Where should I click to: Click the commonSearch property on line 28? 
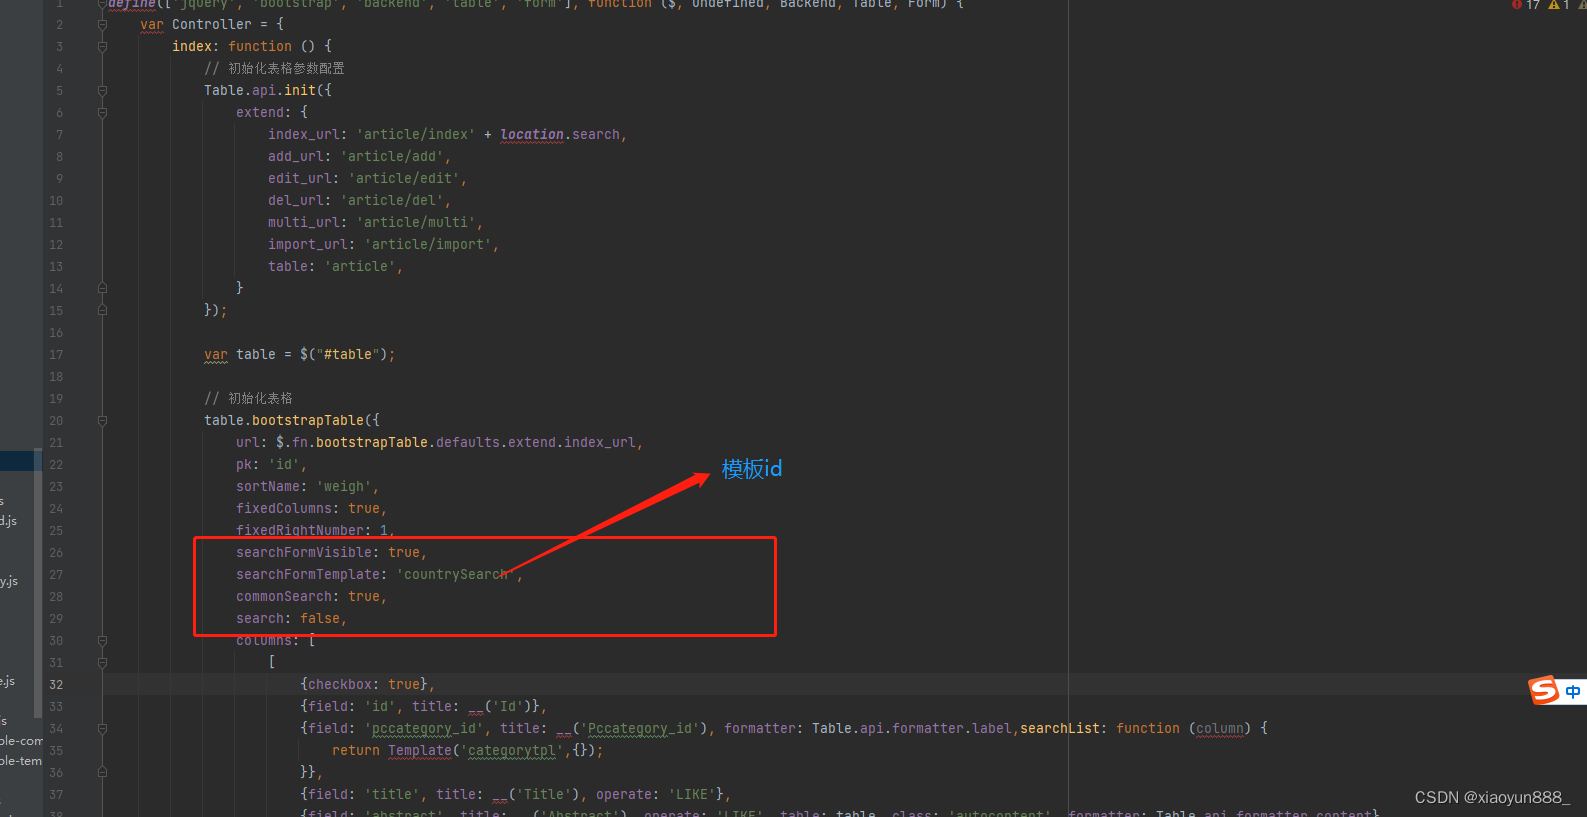click(284, 596)
